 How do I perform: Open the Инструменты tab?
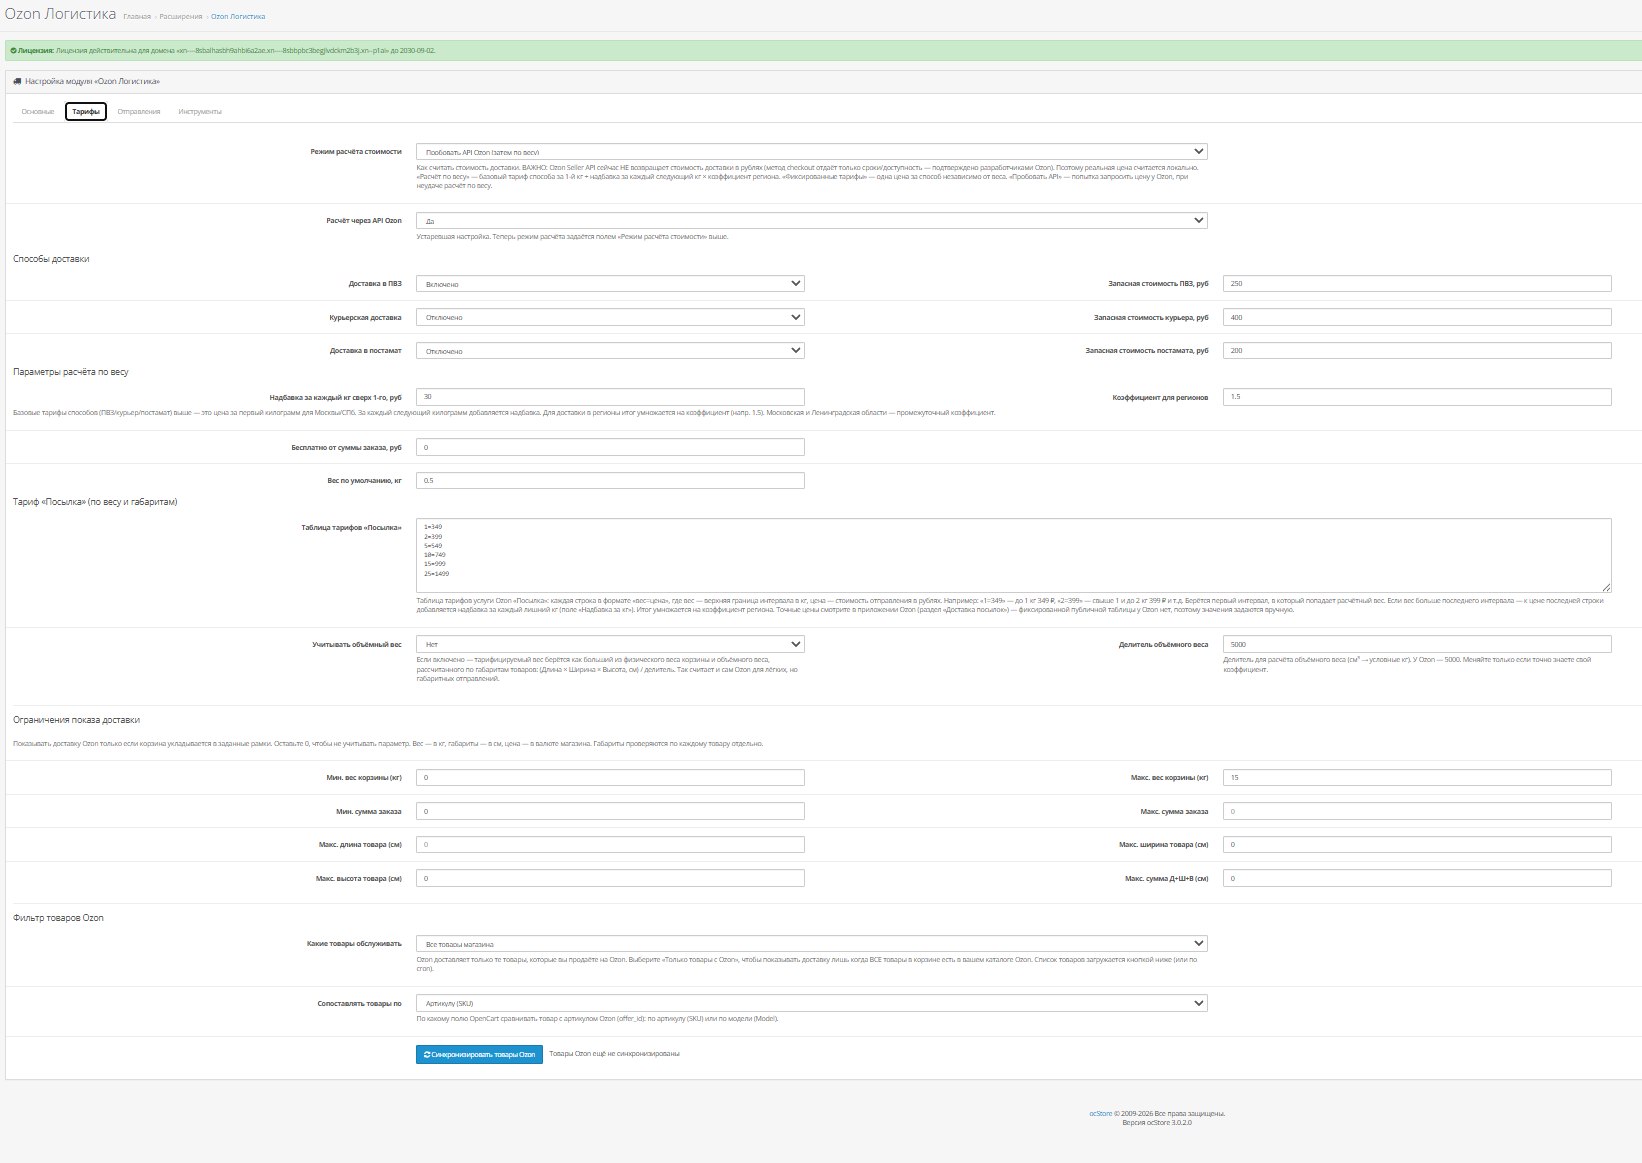[x=200, y=112]
